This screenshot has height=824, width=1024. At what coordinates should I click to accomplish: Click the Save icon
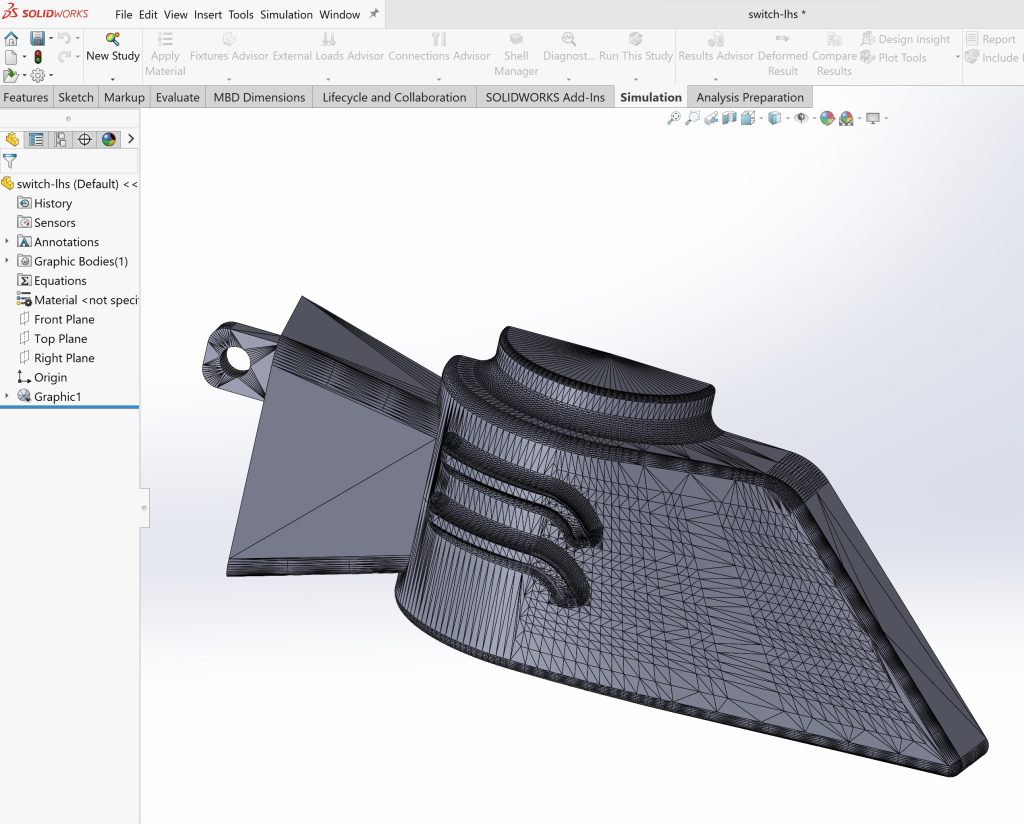37,39
